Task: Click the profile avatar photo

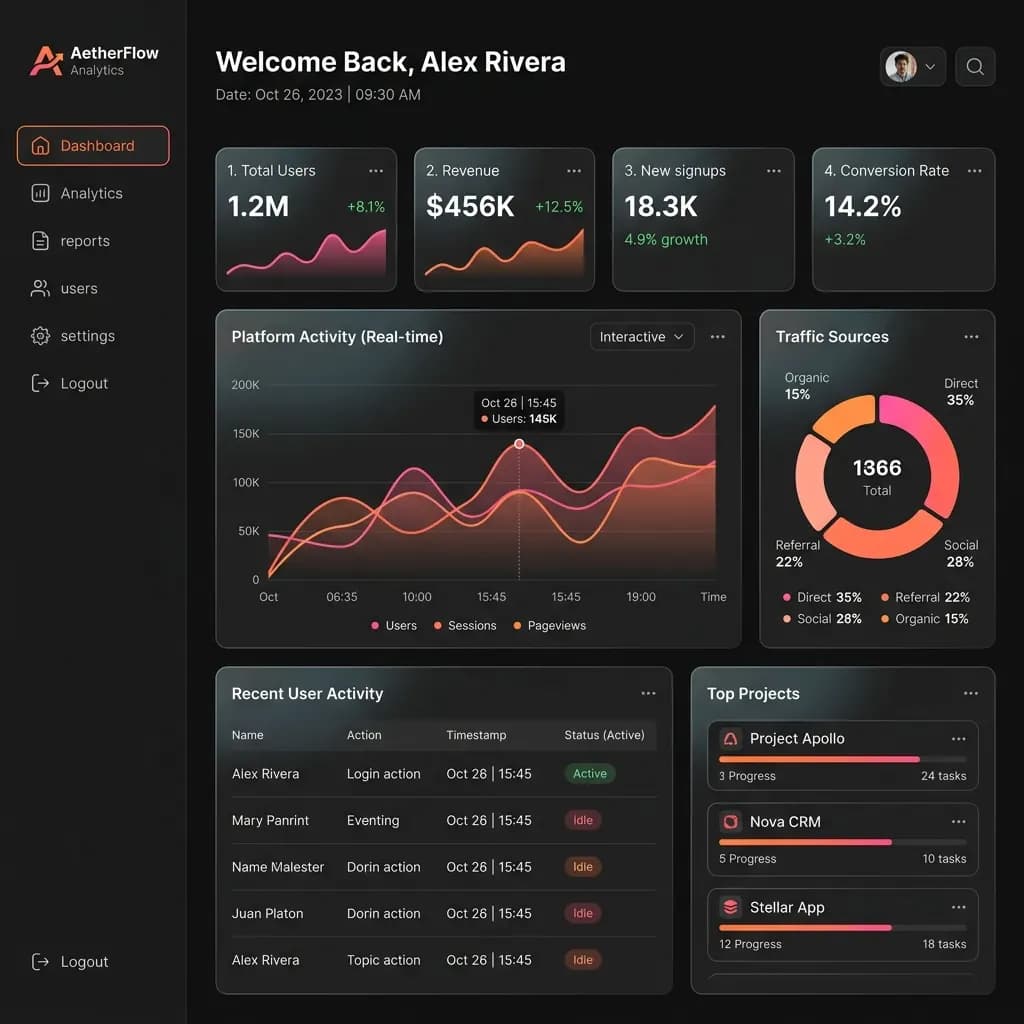Action: click(x=901, y=67)
